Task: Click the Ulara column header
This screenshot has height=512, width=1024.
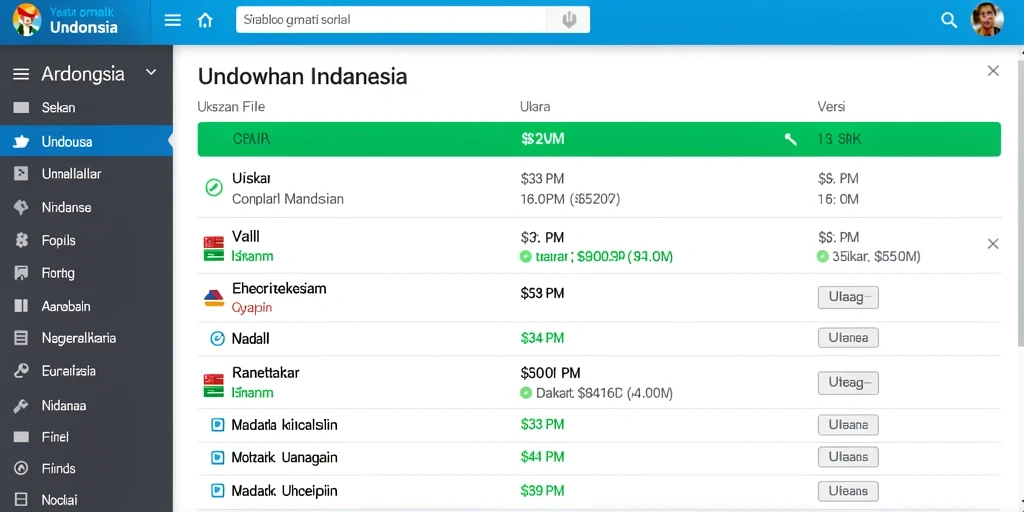Action: (534, 106)
